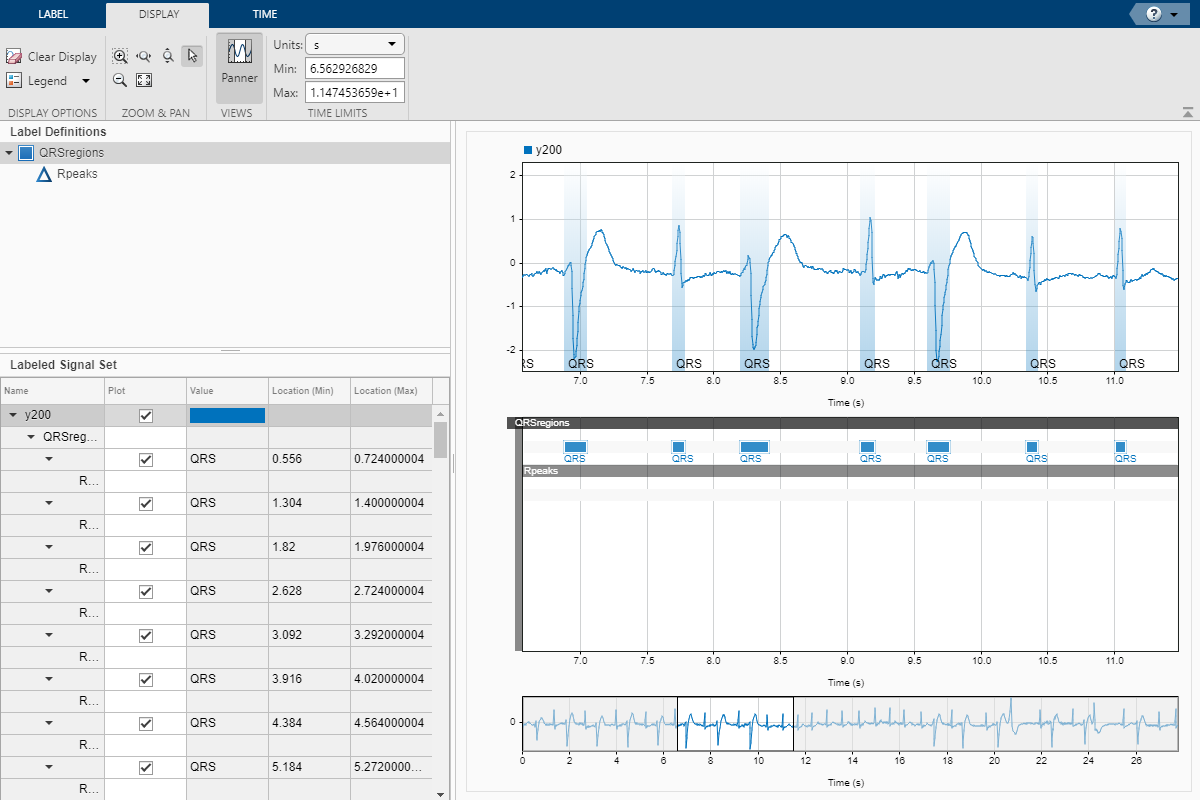This screenshot has height=800, width=1200.
Task: Uncheck Plot for QRS region at 0.556
Action: 146,460
